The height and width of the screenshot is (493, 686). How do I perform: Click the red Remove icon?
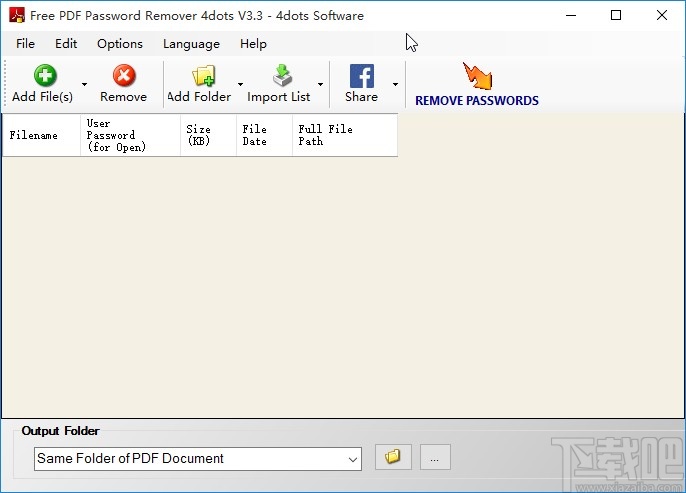coord(124,76)
